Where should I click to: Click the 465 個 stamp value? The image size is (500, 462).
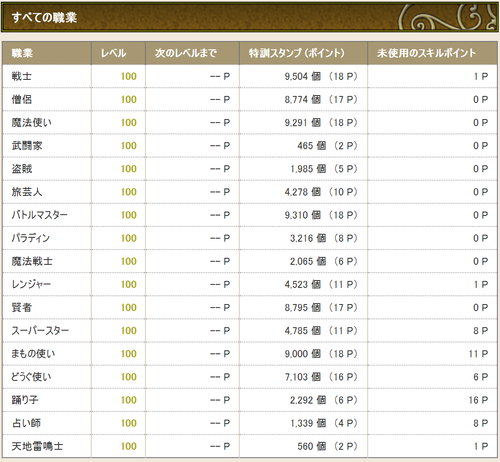pos(312,146)
